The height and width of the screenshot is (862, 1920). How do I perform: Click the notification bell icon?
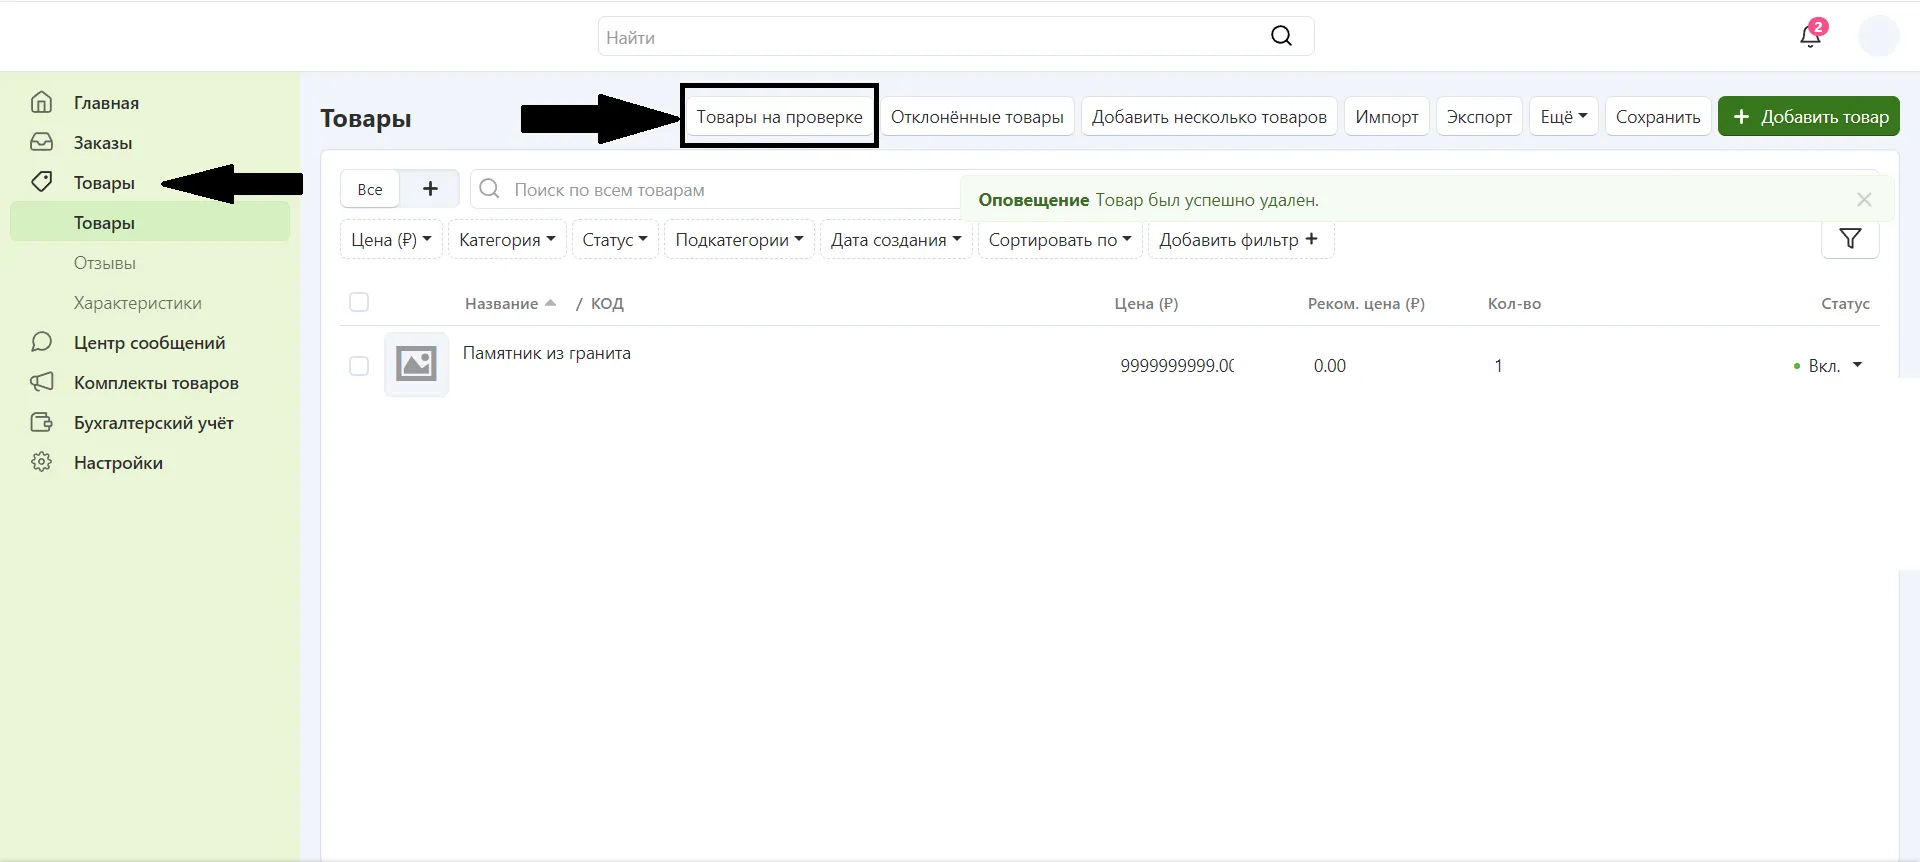click(1810, 37)
